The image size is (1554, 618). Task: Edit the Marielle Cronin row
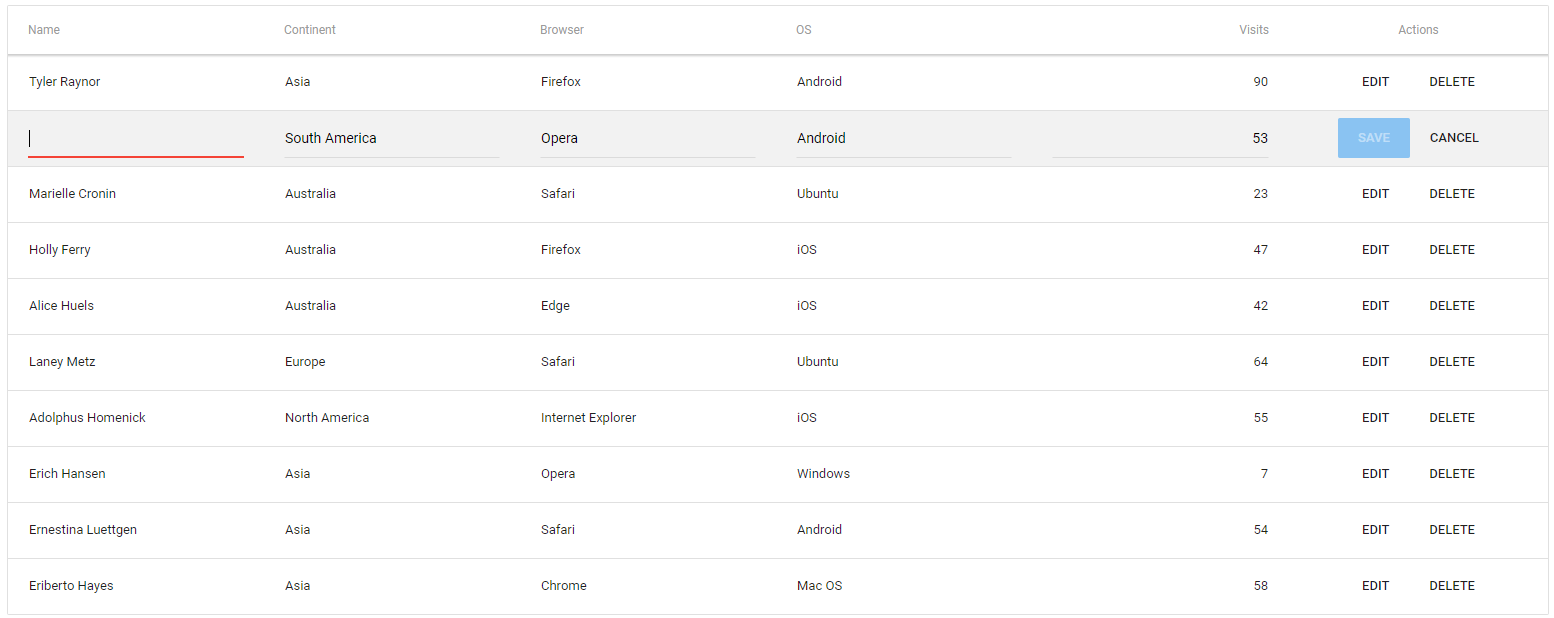1375,194
